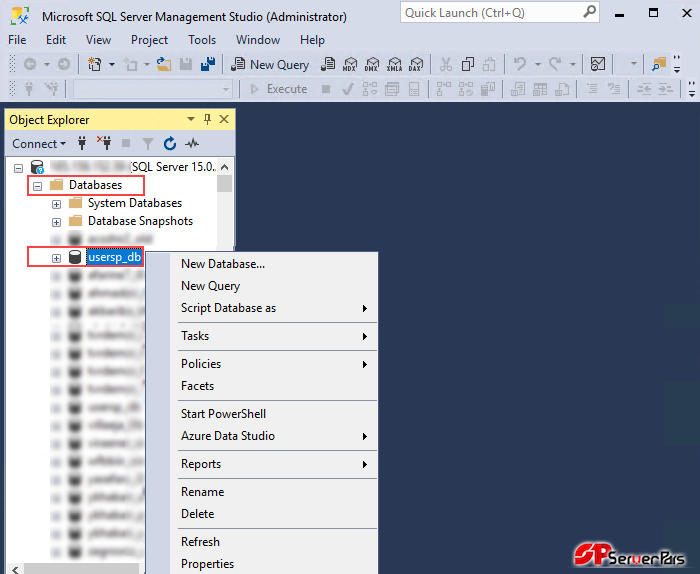This screenshot has height=574, width=700.
Task: Click the Database Engine Query icon
Action: 328,65
